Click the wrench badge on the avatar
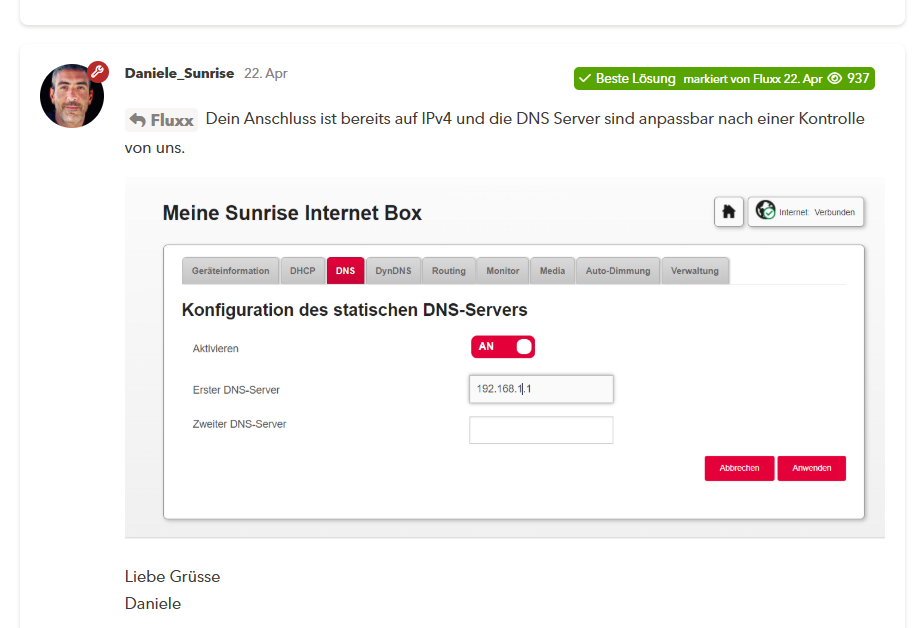The image size is (921, 628). (x=97, y=71)
